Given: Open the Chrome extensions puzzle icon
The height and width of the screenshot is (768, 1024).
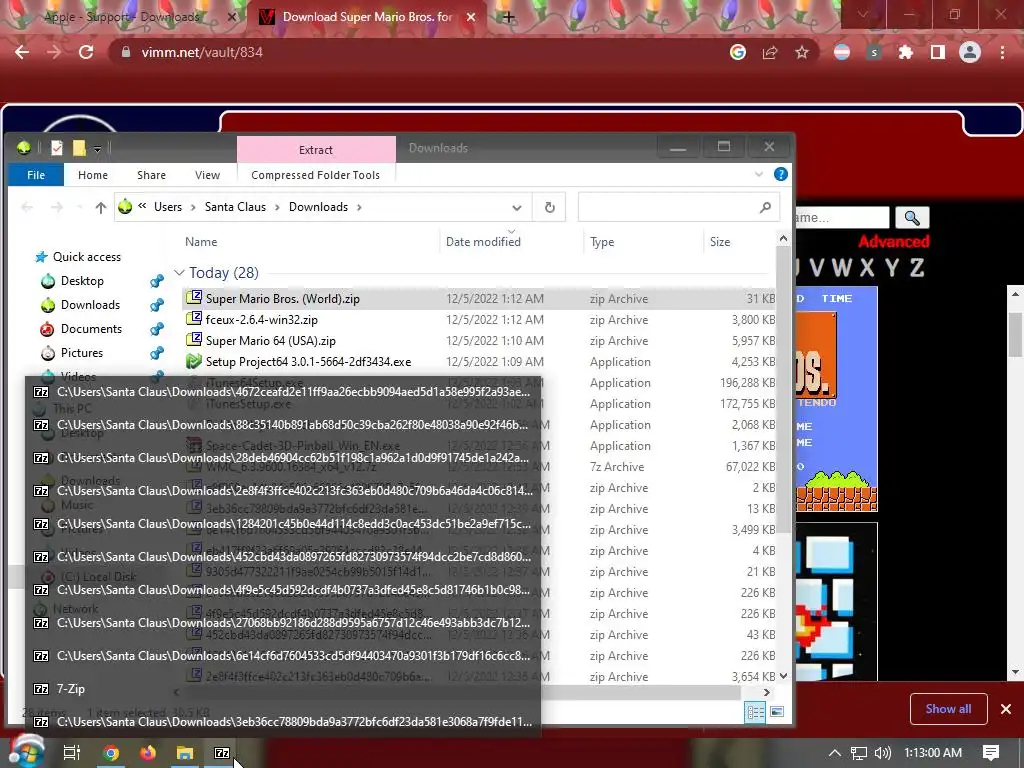Looking at the screenshot, I should (x=906, y=52).
